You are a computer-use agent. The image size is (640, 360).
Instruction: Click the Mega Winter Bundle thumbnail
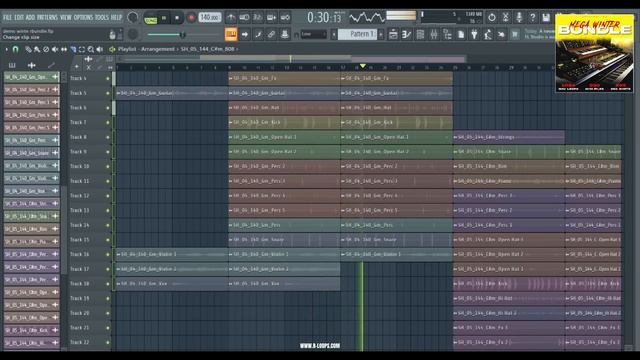click(594, 53)
